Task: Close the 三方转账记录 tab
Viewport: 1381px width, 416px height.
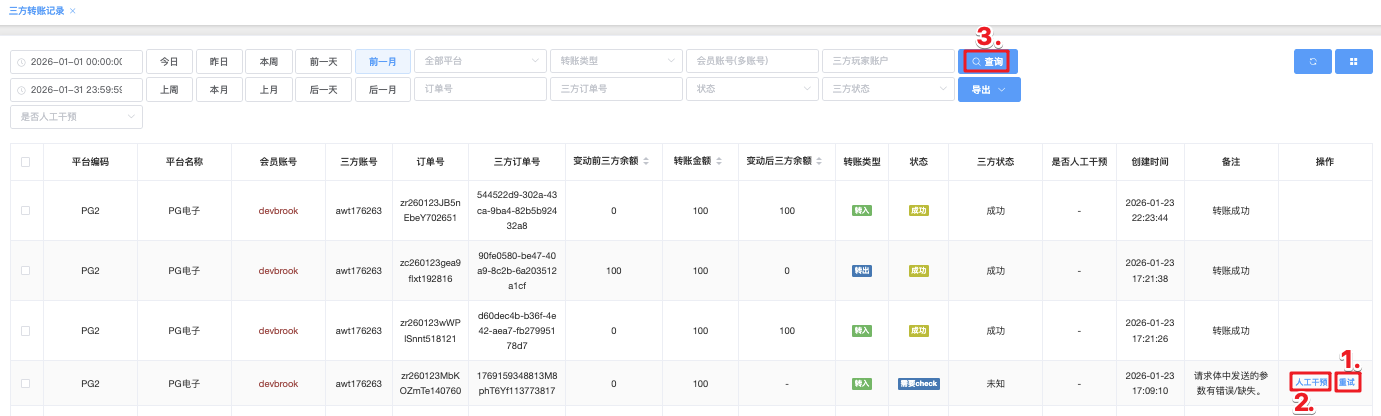Action: 72,10
